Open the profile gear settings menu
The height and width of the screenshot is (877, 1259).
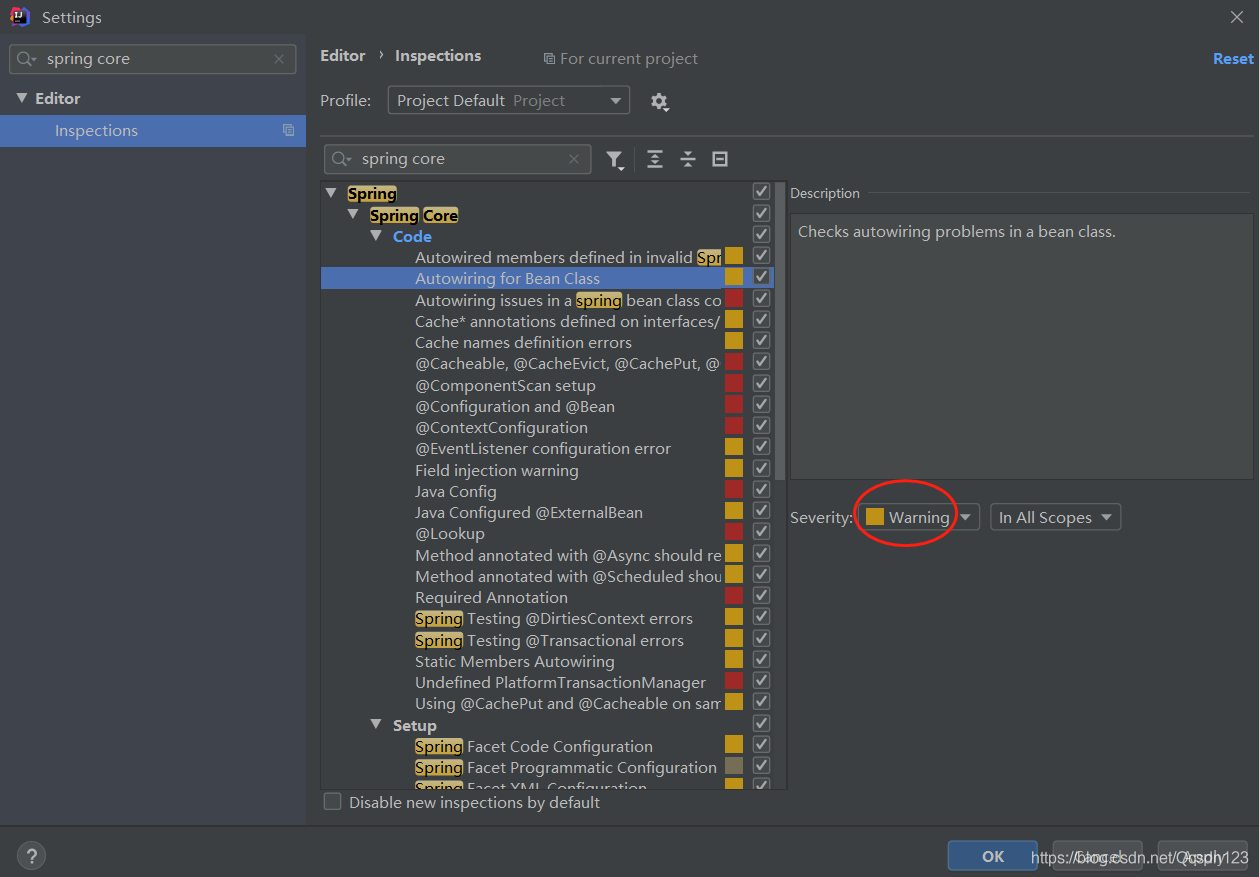[659, 101]
